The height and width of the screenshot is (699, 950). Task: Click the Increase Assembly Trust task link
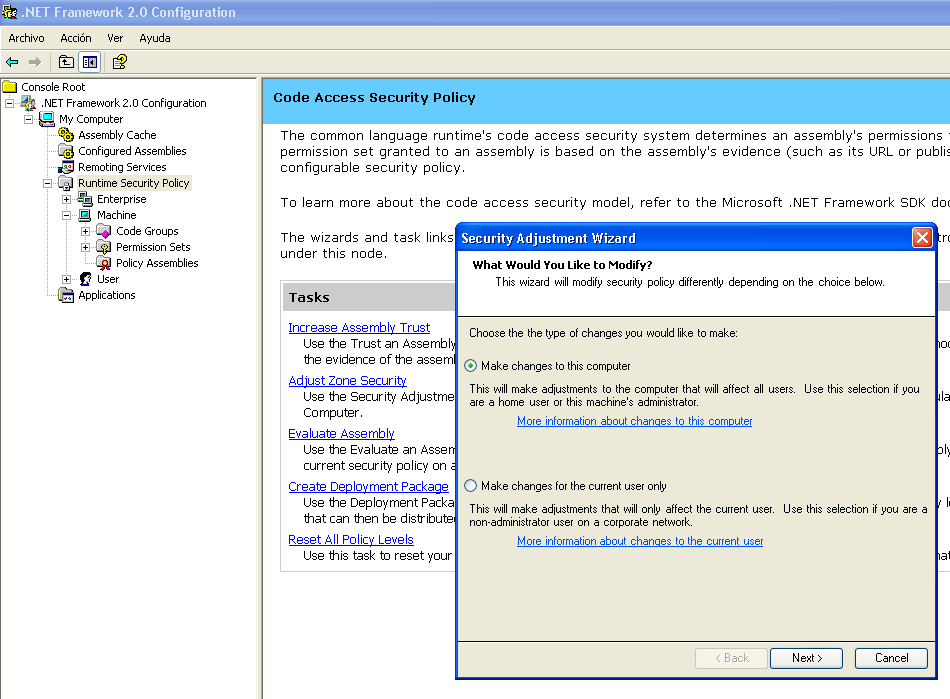point(359,328)
